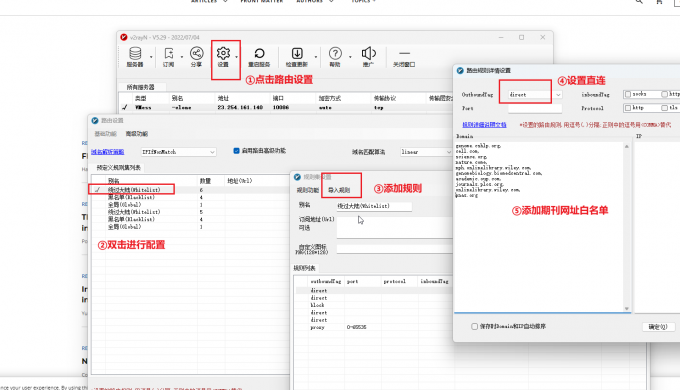Click the 订阅 subscription toolbar icon
This screenshot has height=390, width=680.
click(x=168, y=57)
